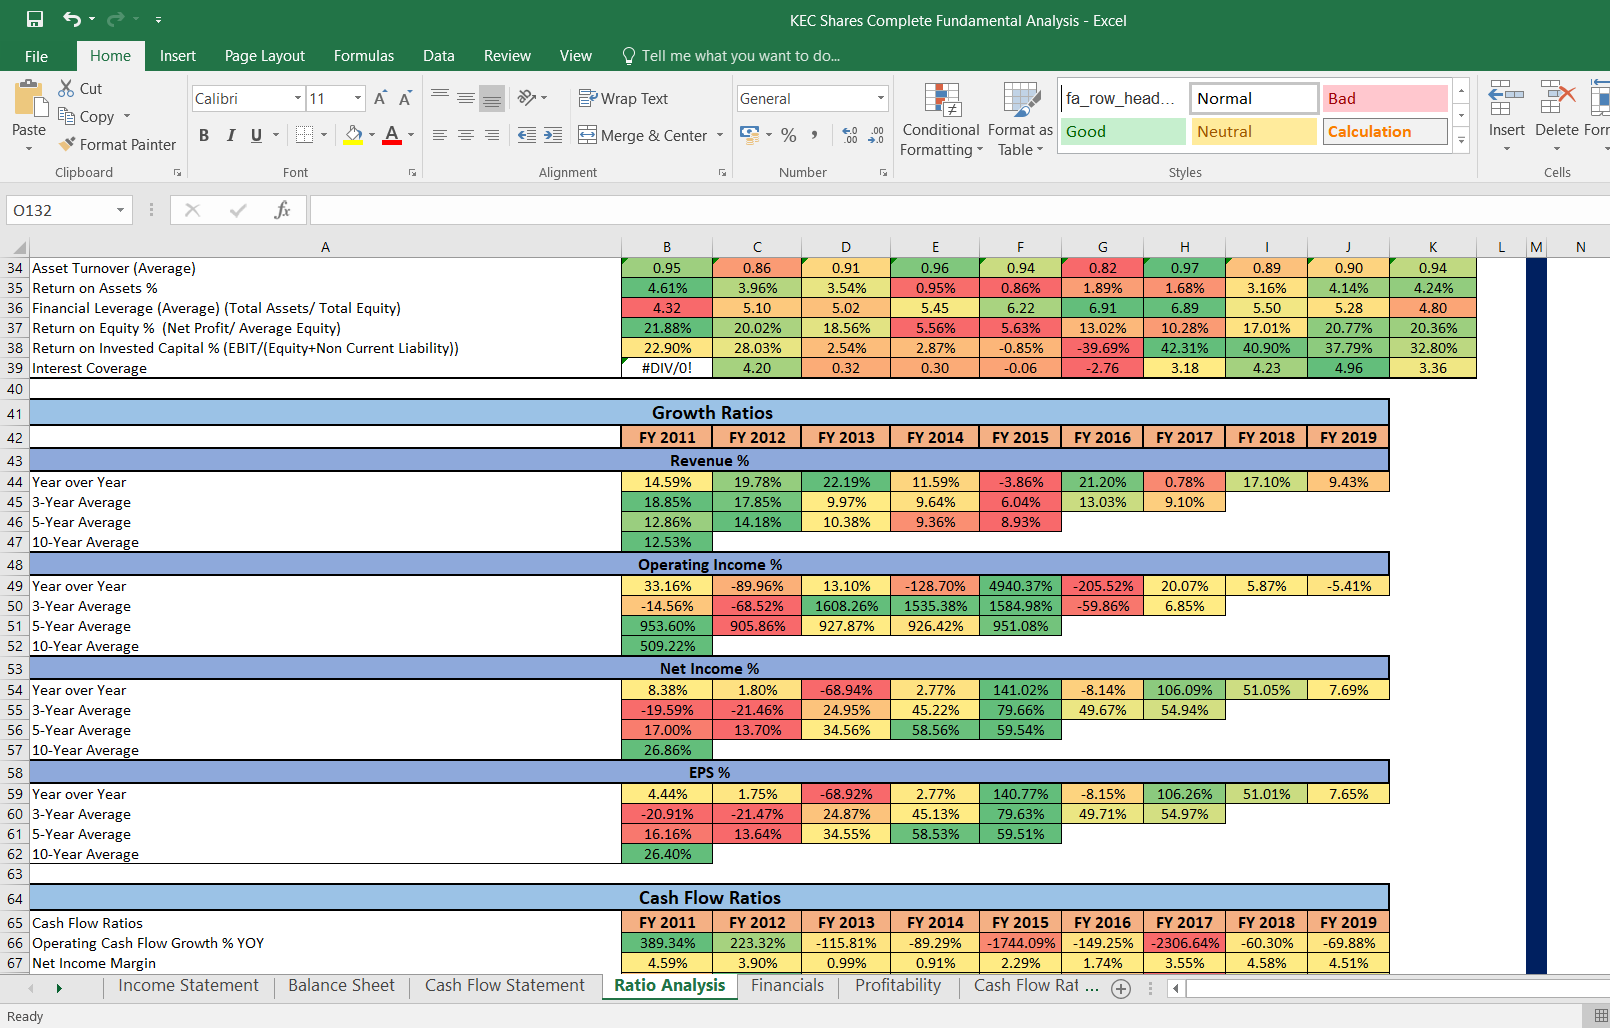Apply the Good cell style
1610x1028 pixels.
[x=1123, y=131]
